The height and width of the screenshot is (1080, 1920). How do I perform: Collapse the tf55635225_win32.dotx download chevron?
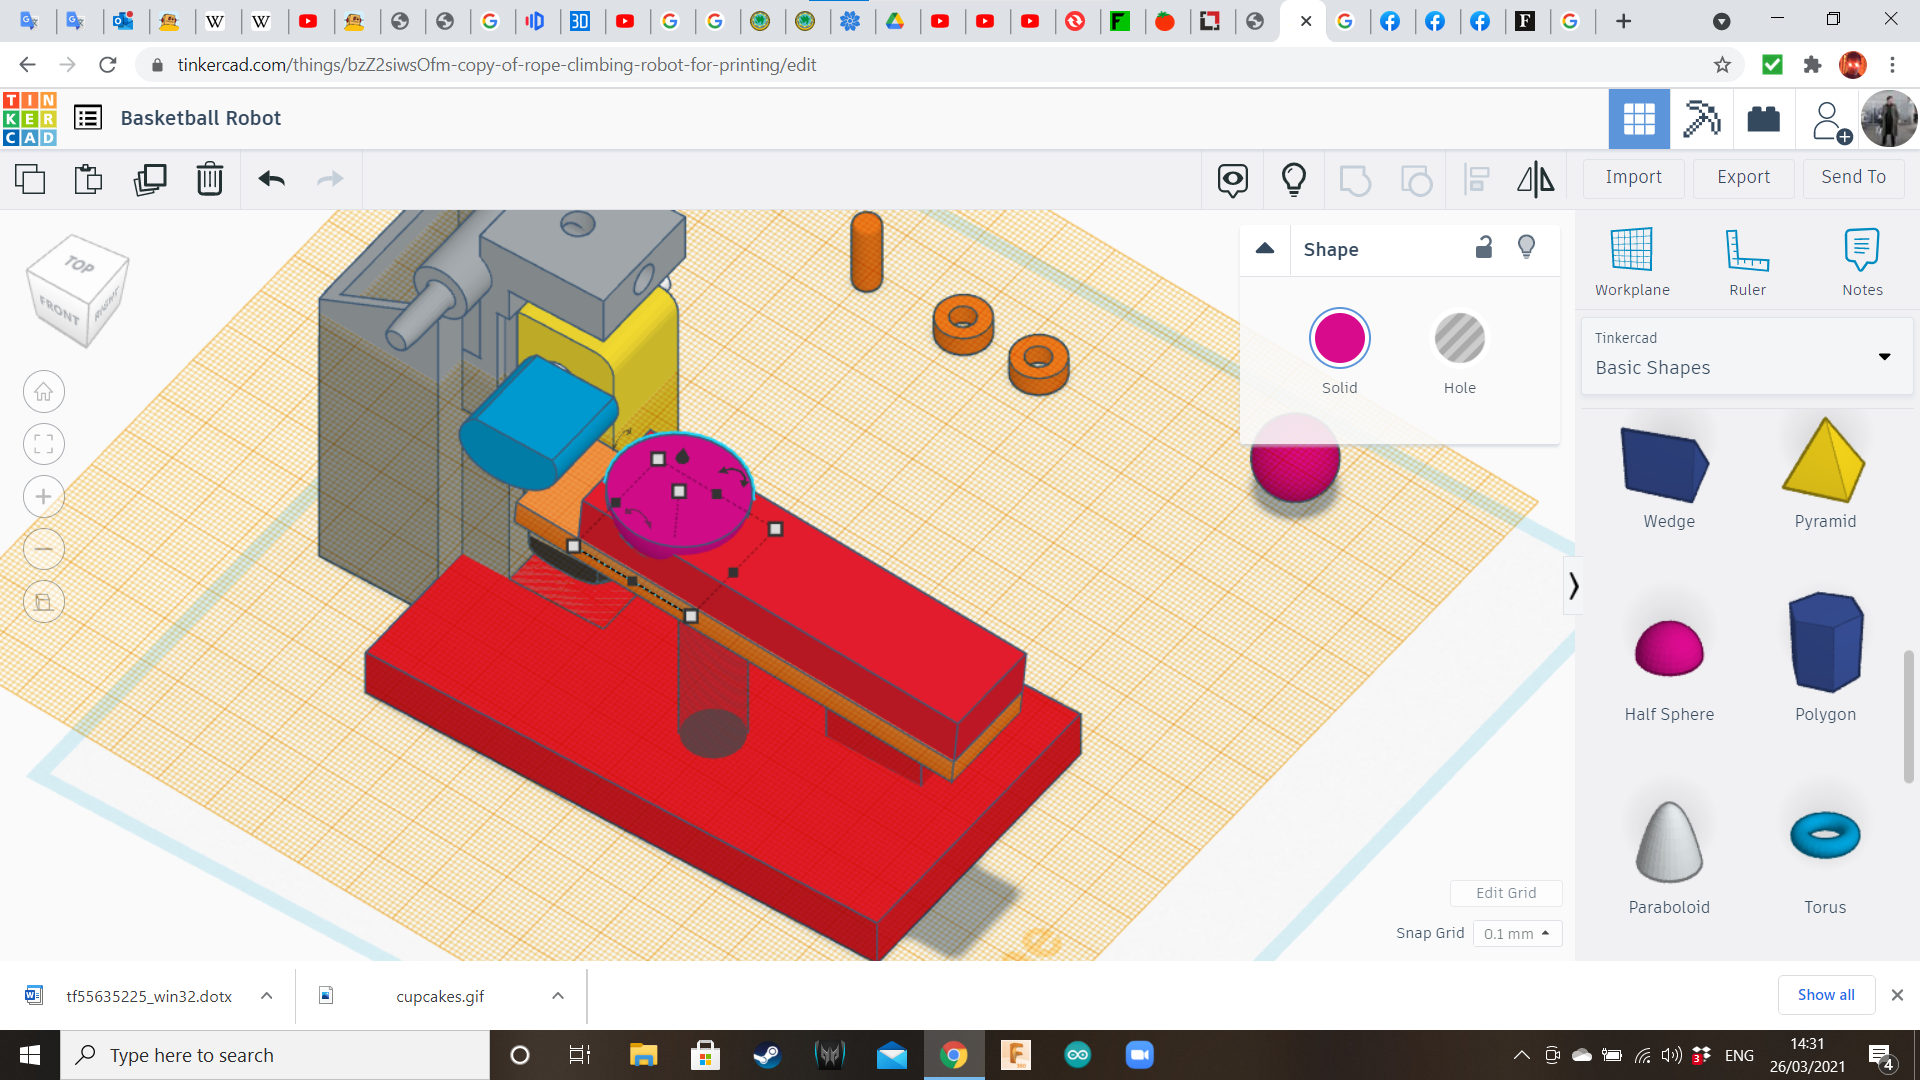(x=266, y=996)
